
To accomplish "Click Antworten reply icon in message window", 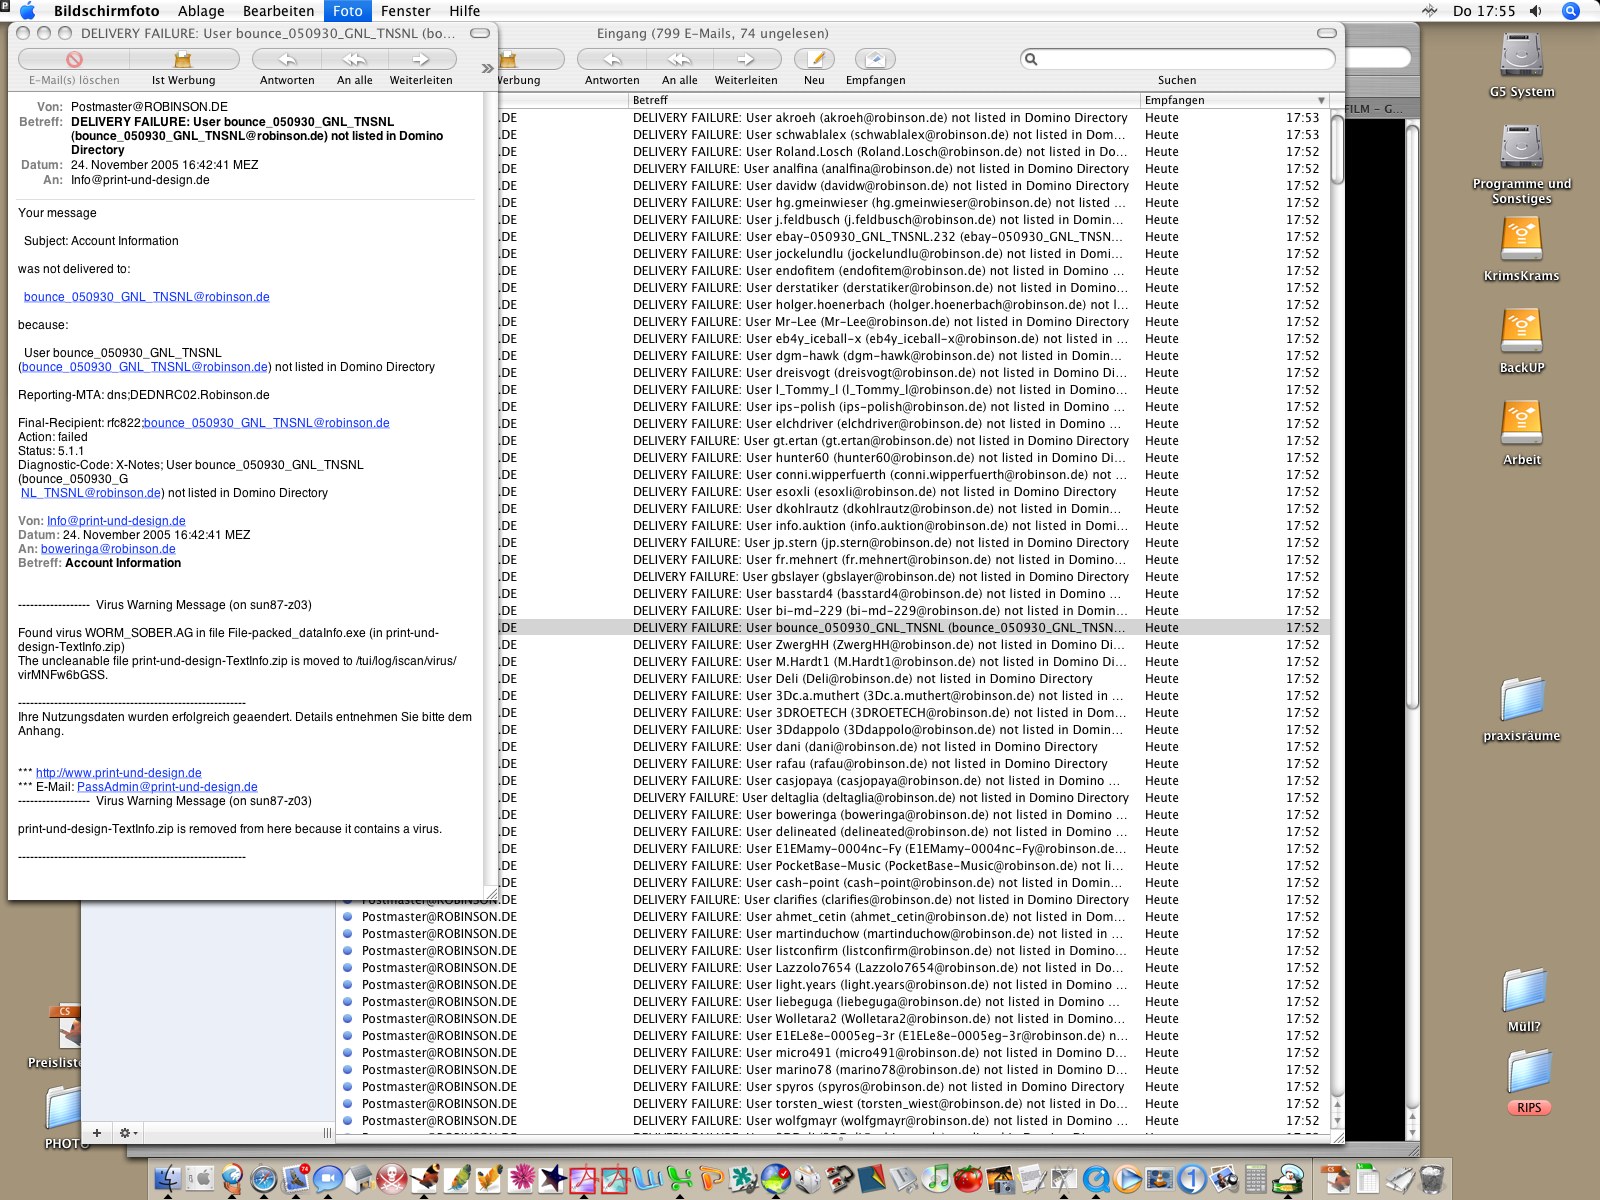I will tap(287, 60).
